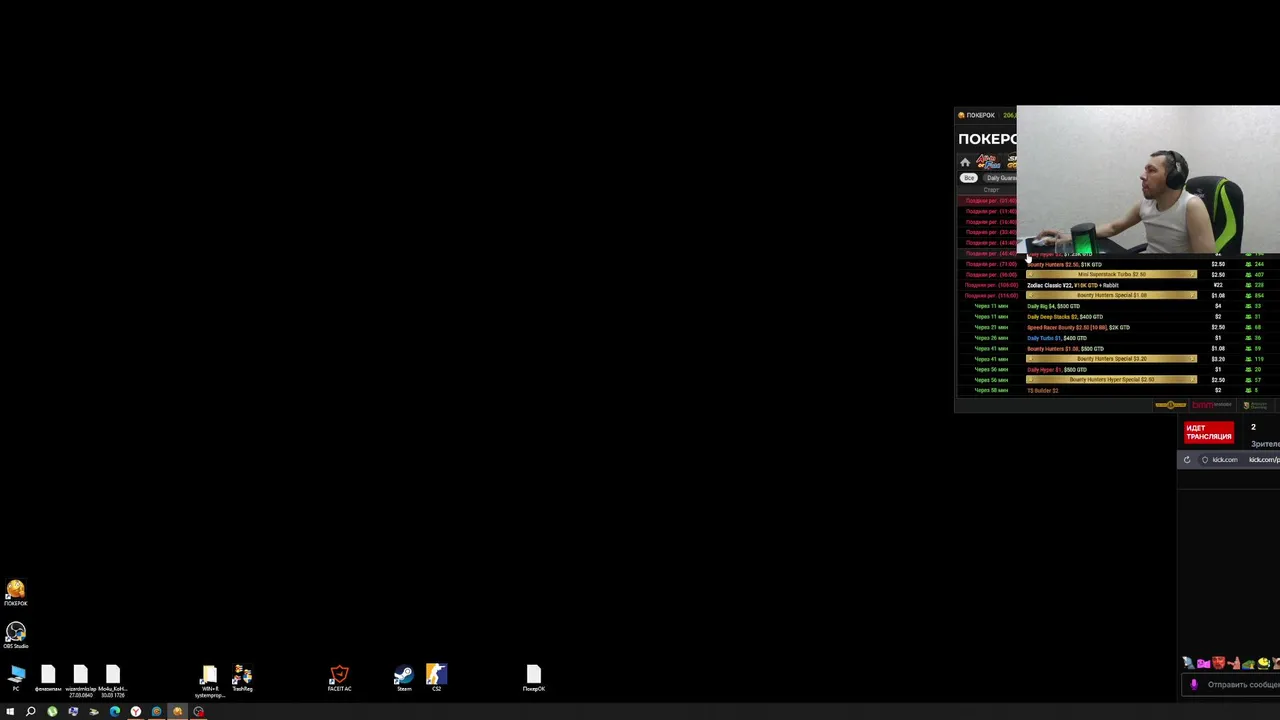Viewport: 1280px width, 720px height.
Task: Pick the first emote in the chat emote row
Action: point(1188,663)
